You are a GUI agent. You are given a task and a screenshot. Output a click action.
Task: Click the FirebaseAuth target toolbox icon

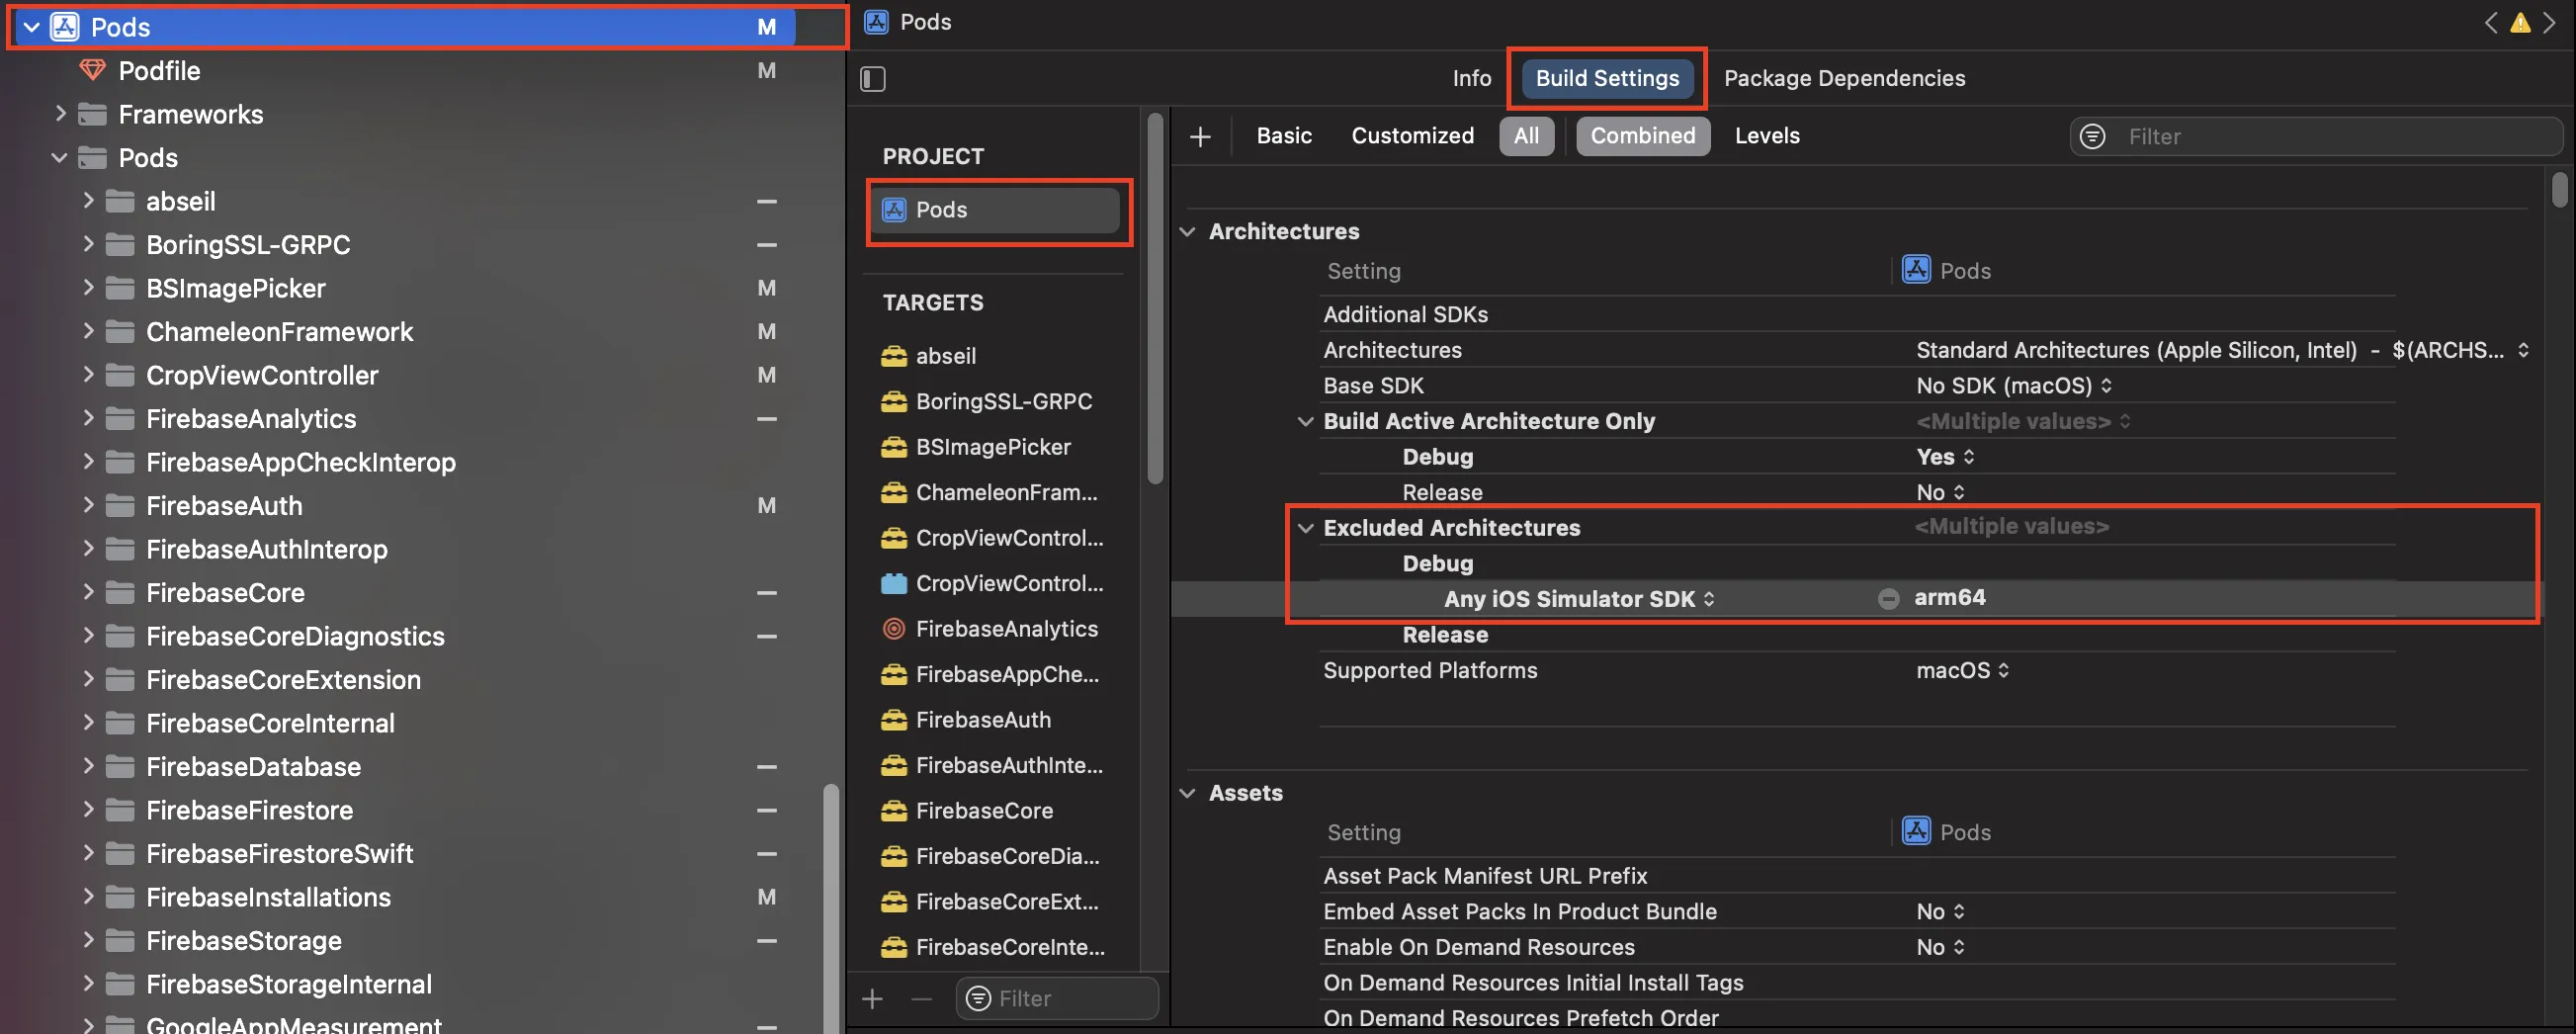pyautogui.click(x=894, y=719)
